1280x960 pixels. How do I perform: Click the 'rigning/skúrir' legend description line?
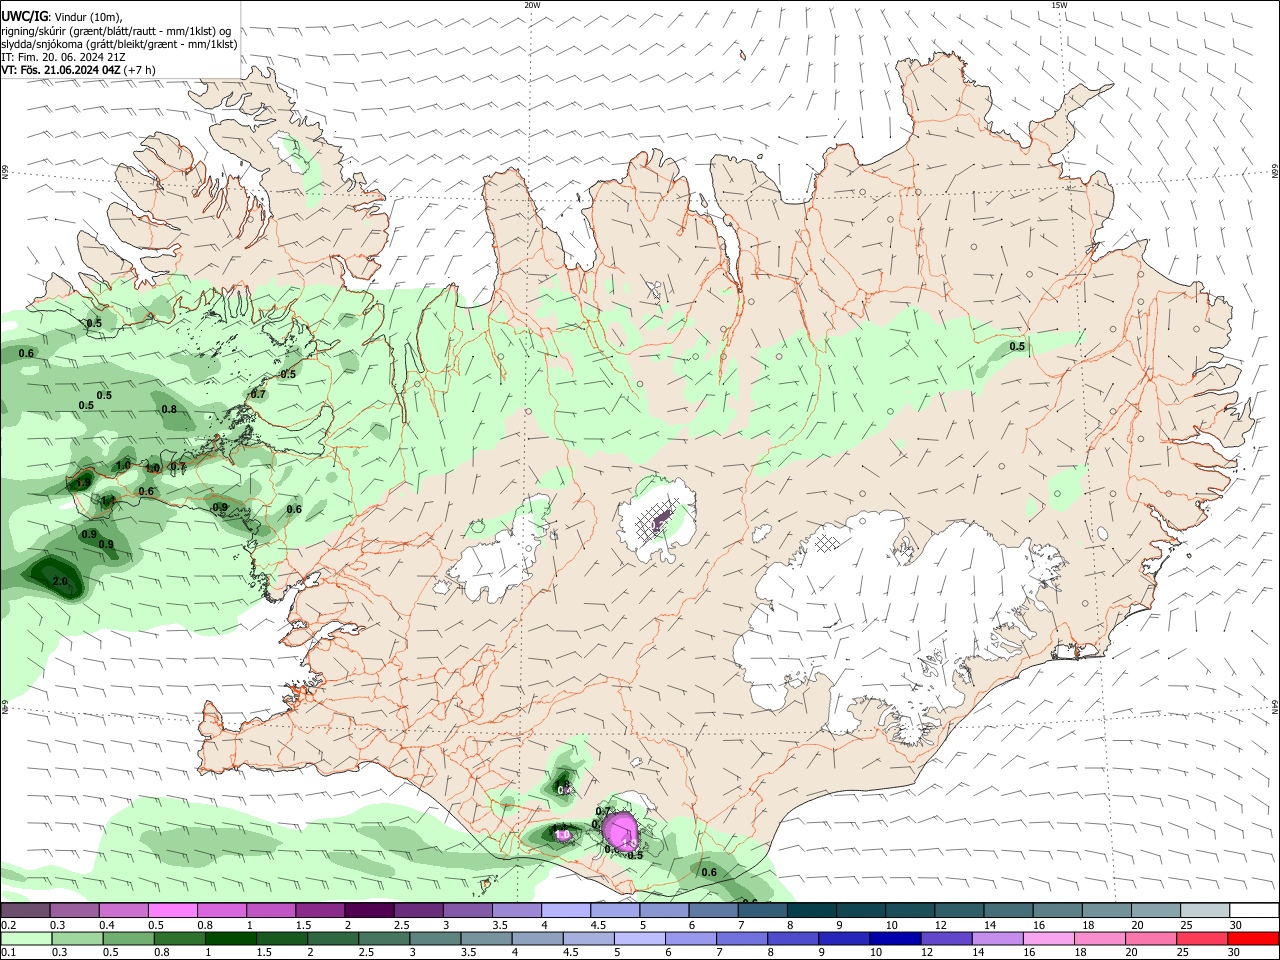pyautogui.click(x=116, y=31)
